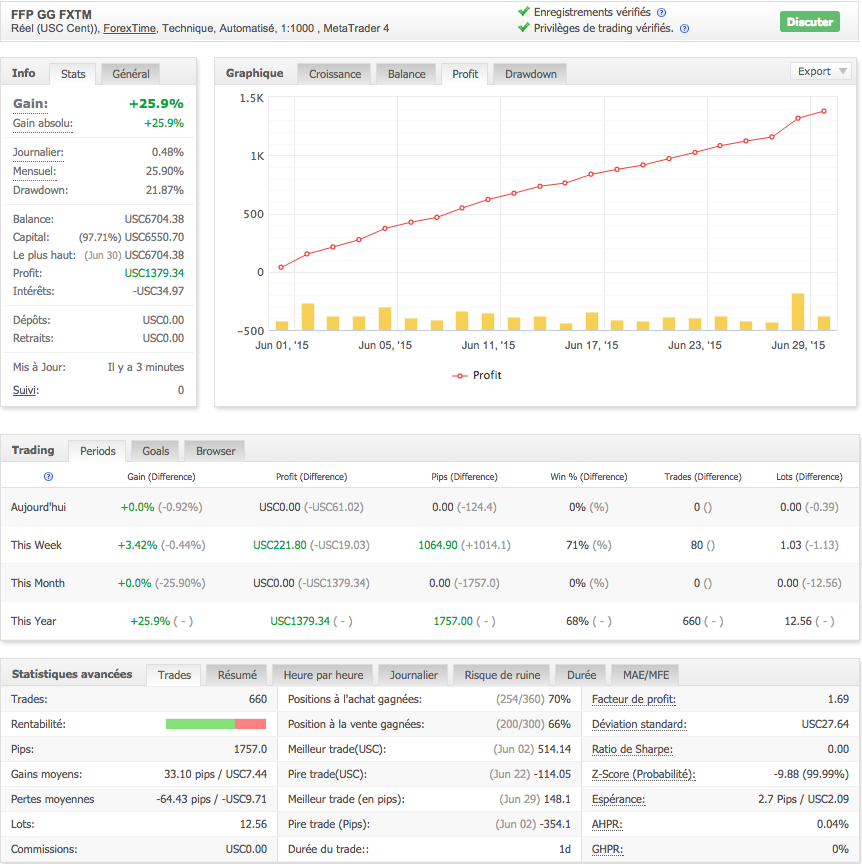Click the Suivi link in Info panel
862x864 pixels.
[24, 390]
